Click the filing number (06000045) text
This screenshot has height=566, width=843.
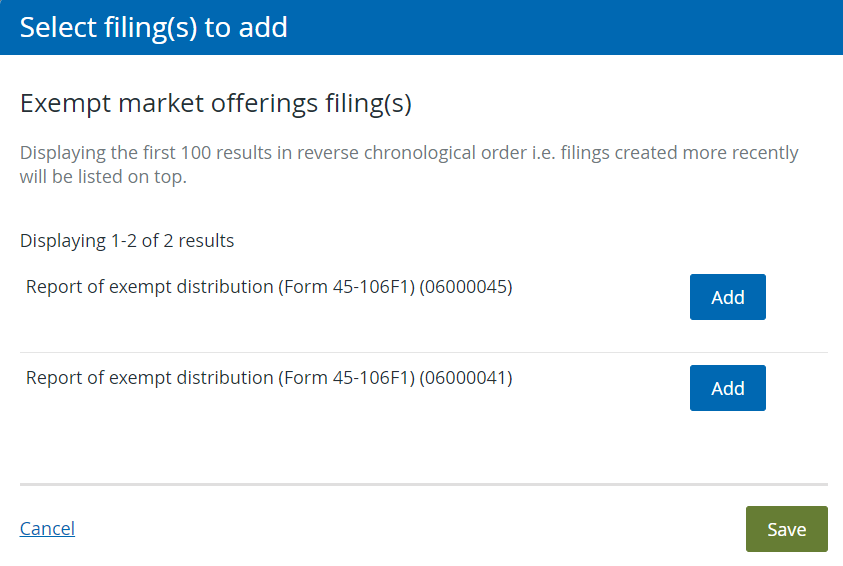pyautogui.click(x=466, y=286)
